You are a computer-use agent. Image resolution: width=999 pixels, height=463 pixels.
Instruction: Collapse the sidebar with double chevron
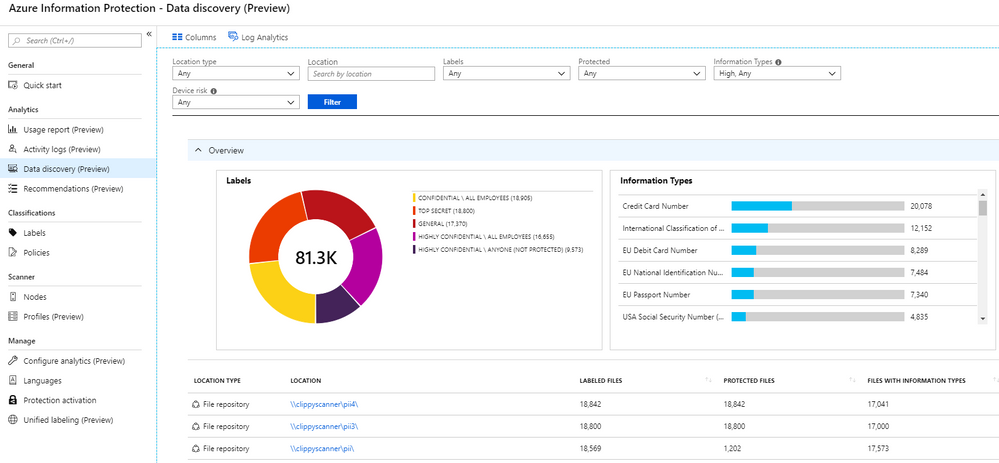[149, 34]
